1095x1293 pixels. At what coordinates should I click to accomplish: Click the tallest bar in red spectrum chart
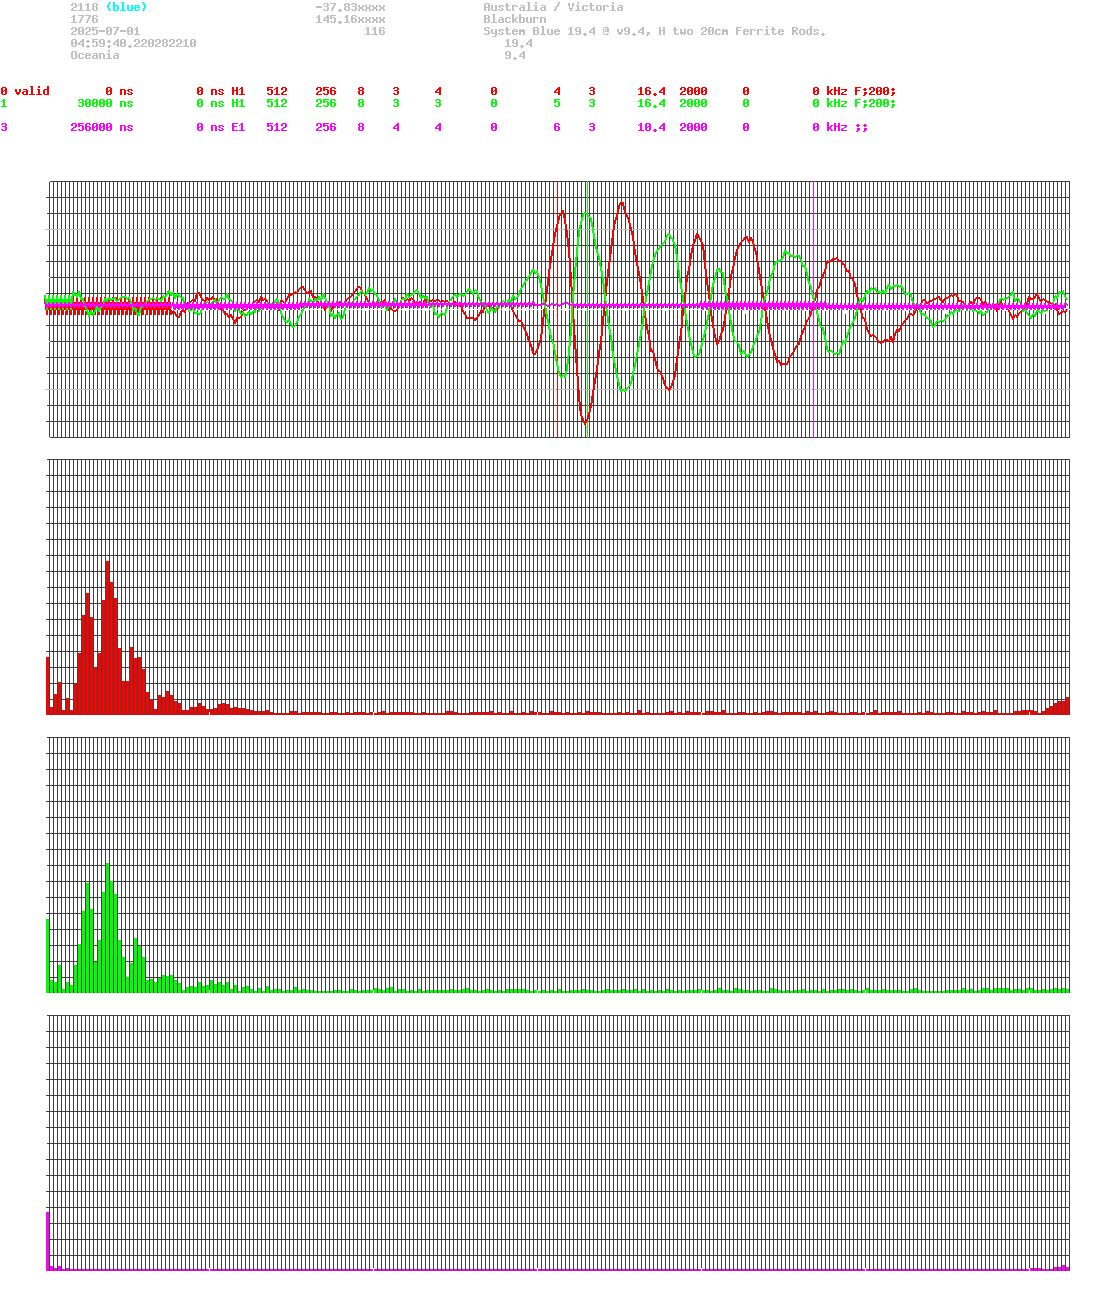click(x=107, y=637)
